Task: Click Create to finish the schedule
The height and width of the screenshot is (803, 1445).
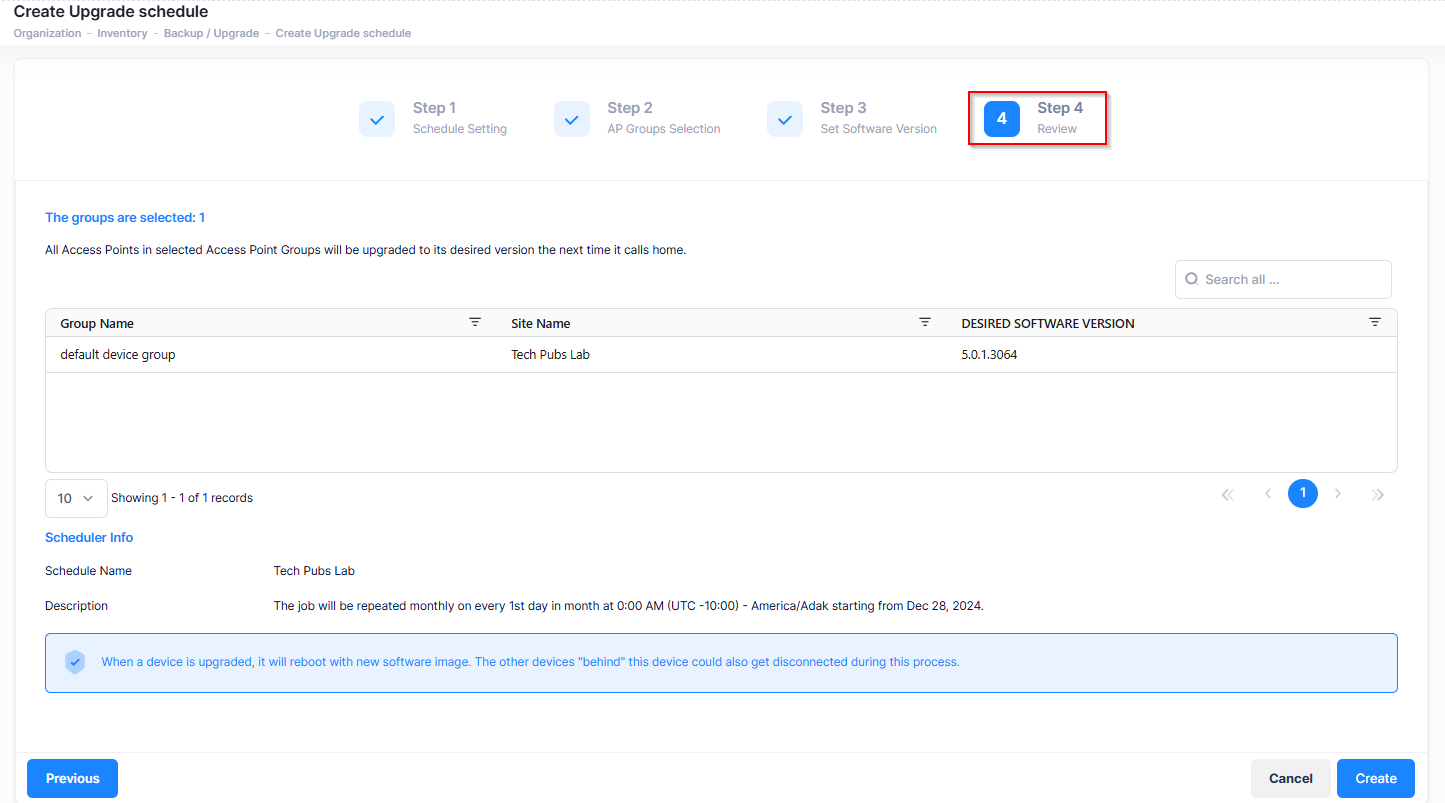Action: (x=1375, y=778)
